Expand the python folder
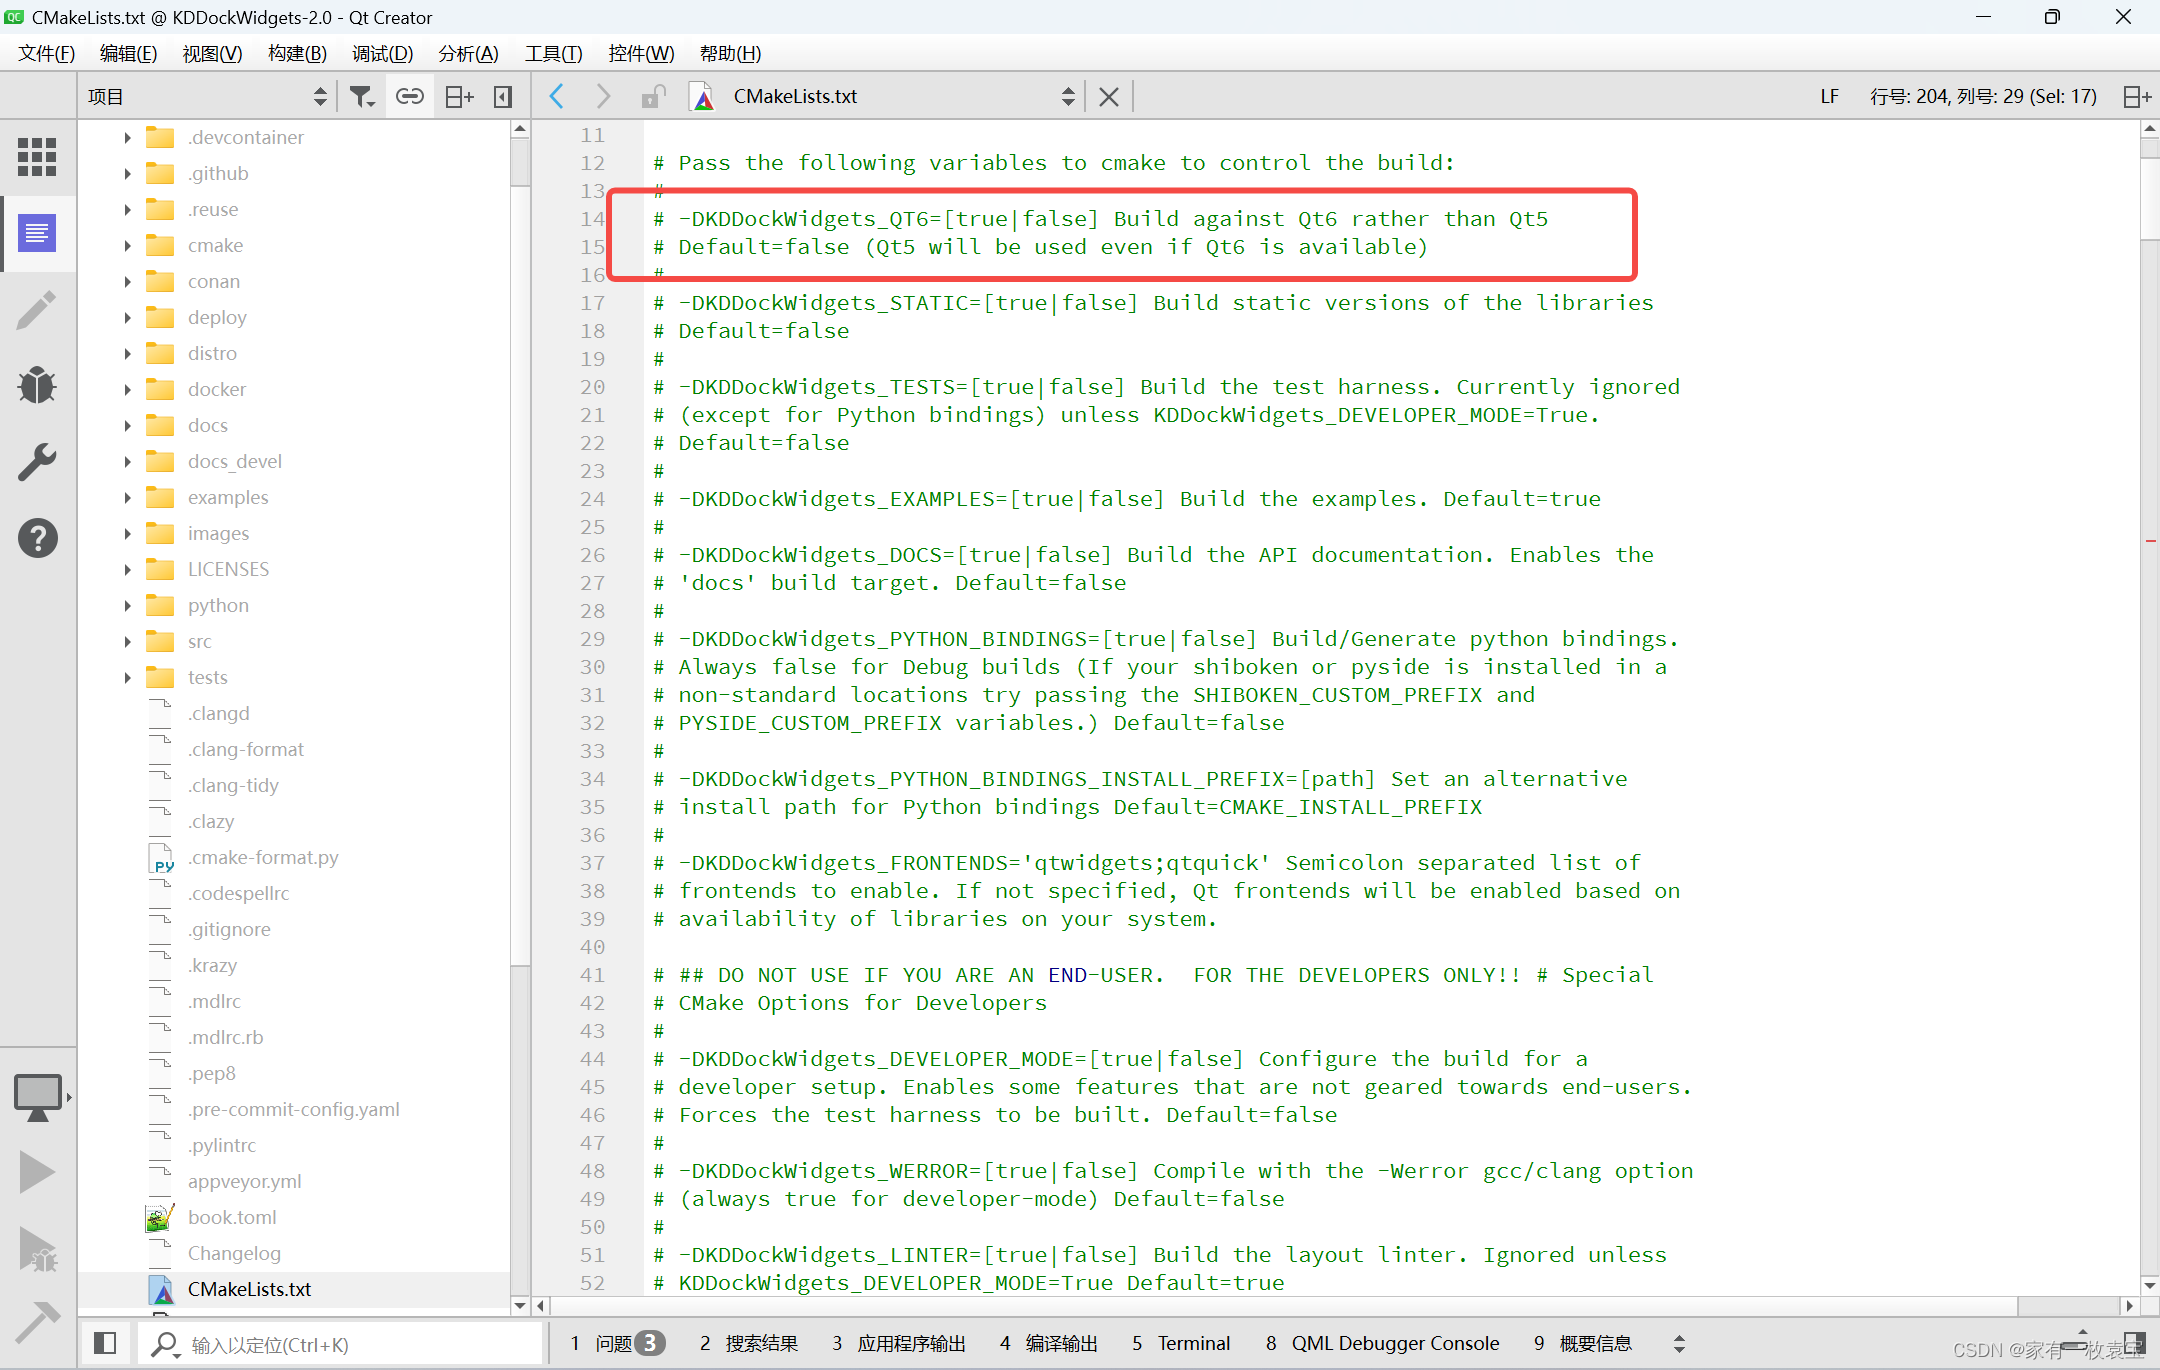This screenshot has height=1370, width=2160. pyautogui.click(x=127, y=605)
